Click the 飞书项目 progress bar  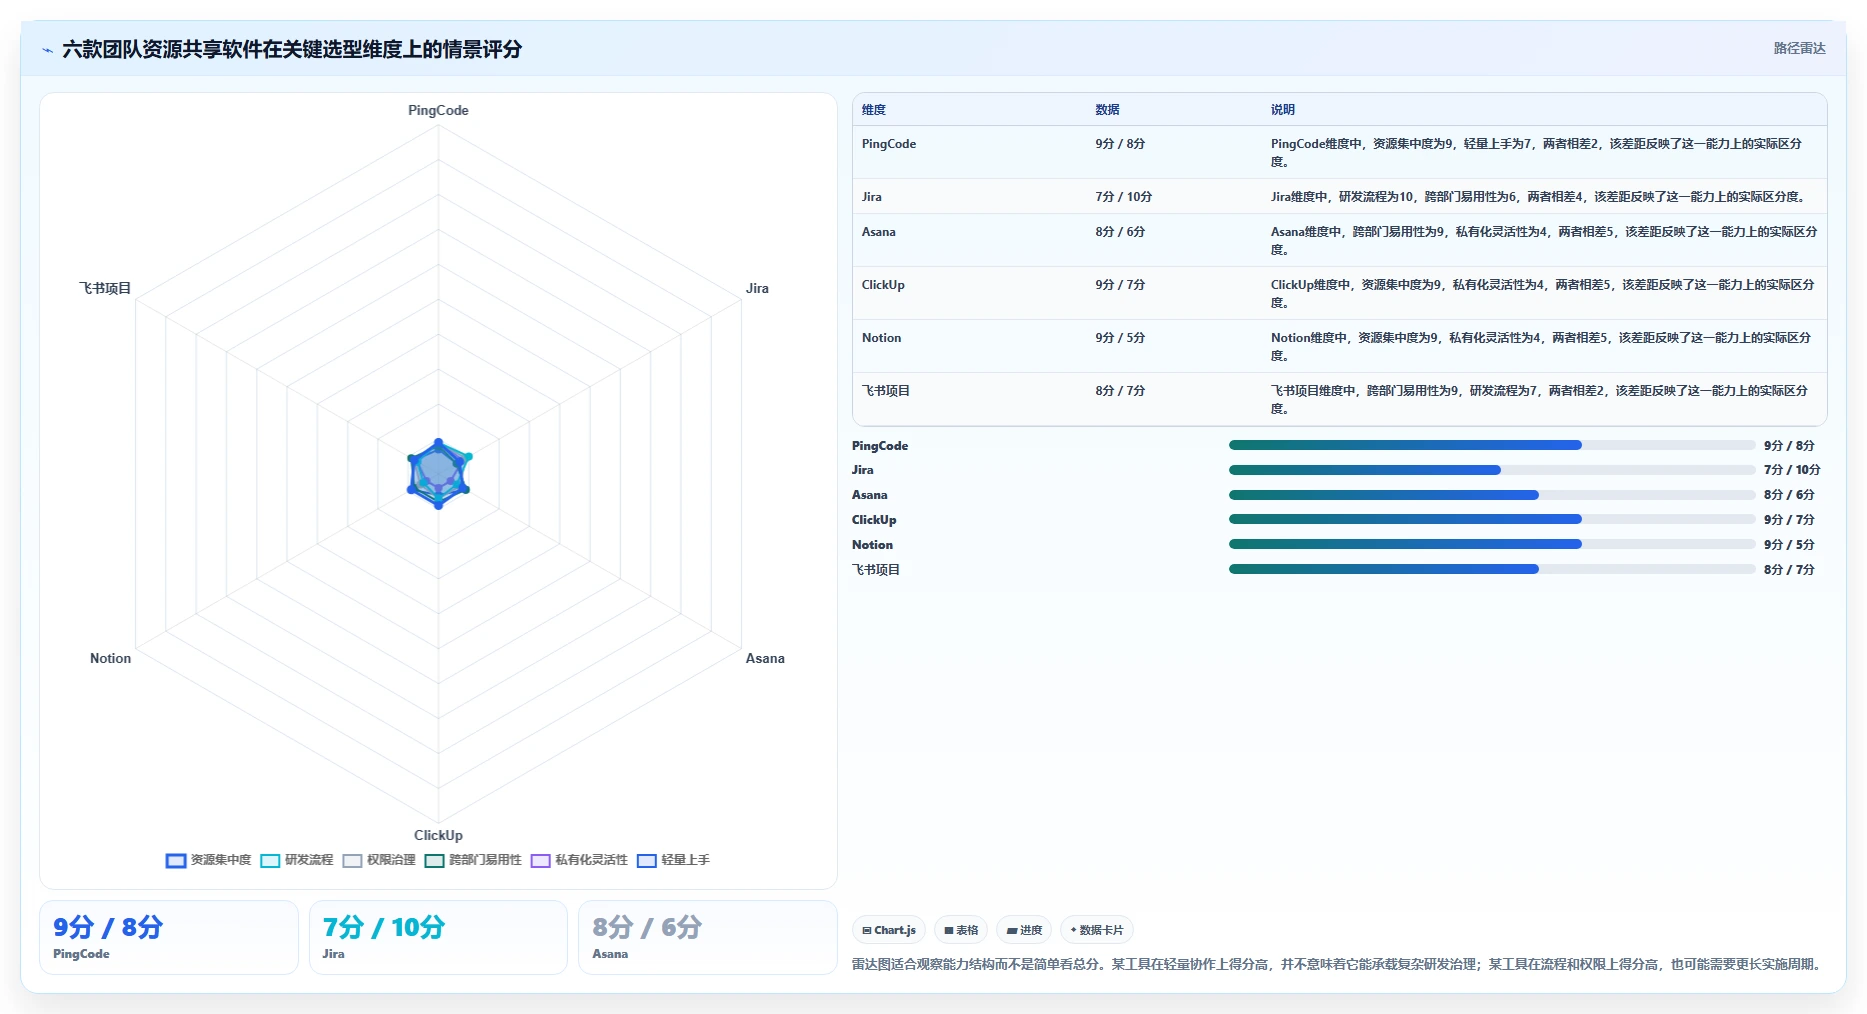tap(1492, 569)
